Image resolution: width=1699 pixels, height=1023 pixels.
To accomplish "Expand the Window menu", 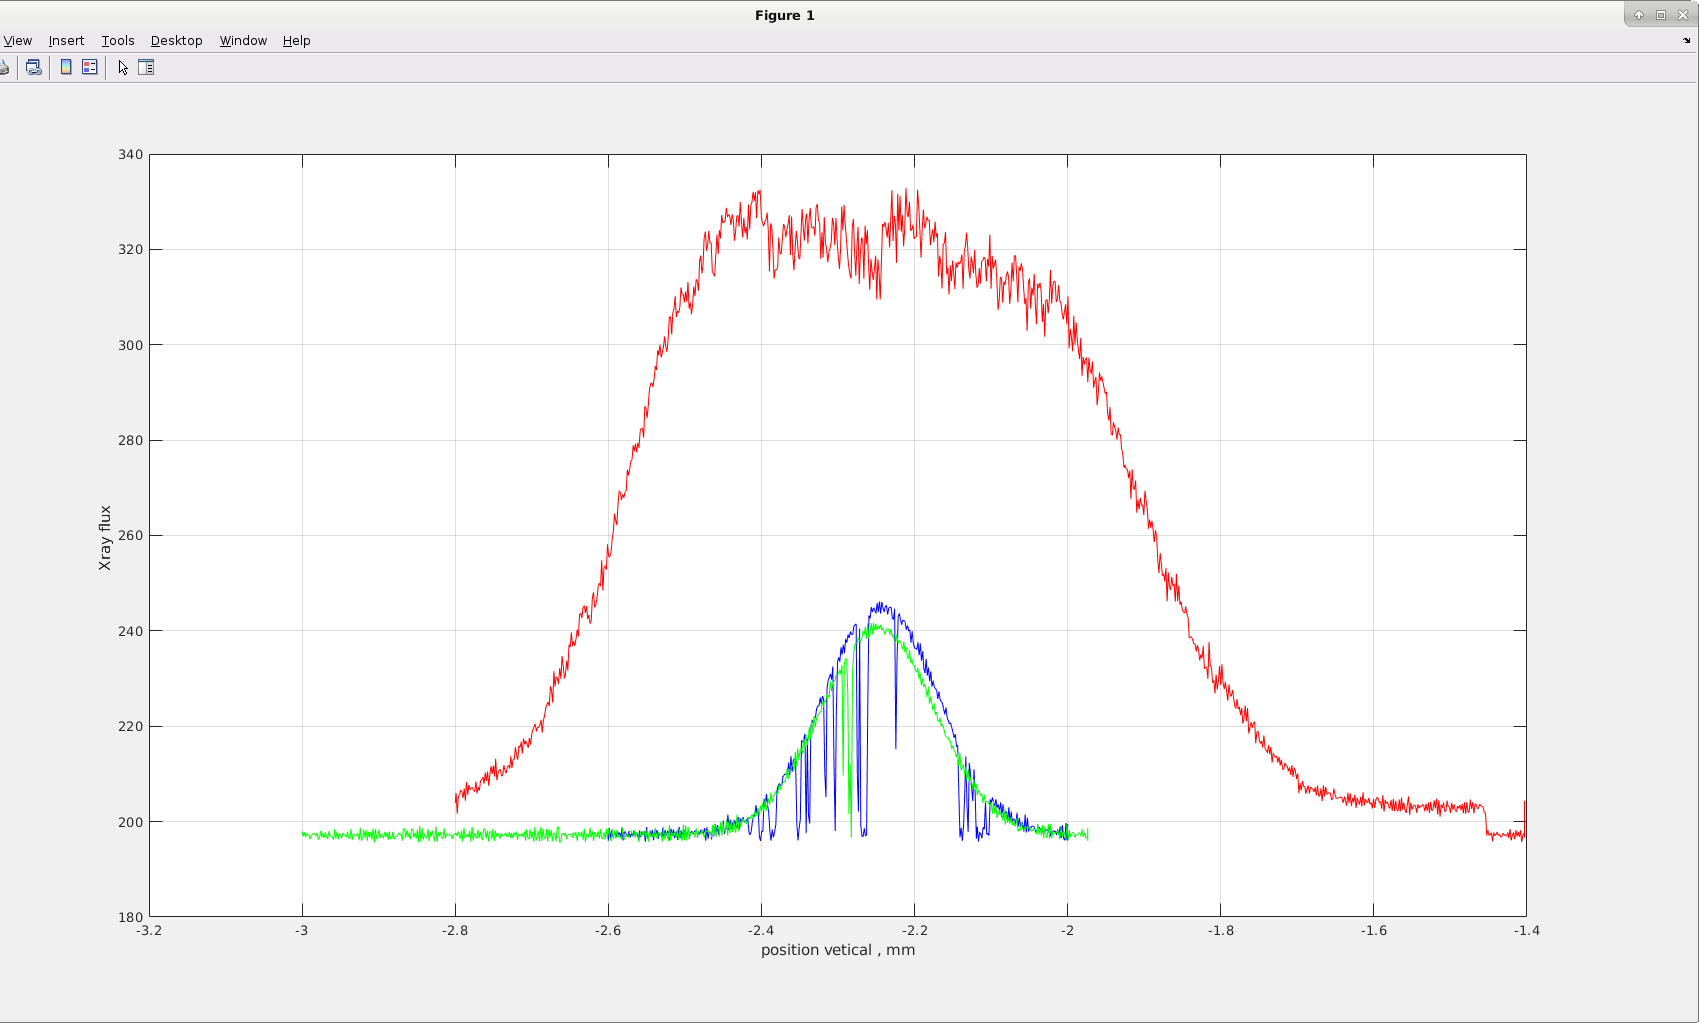I will coord(243,41).
